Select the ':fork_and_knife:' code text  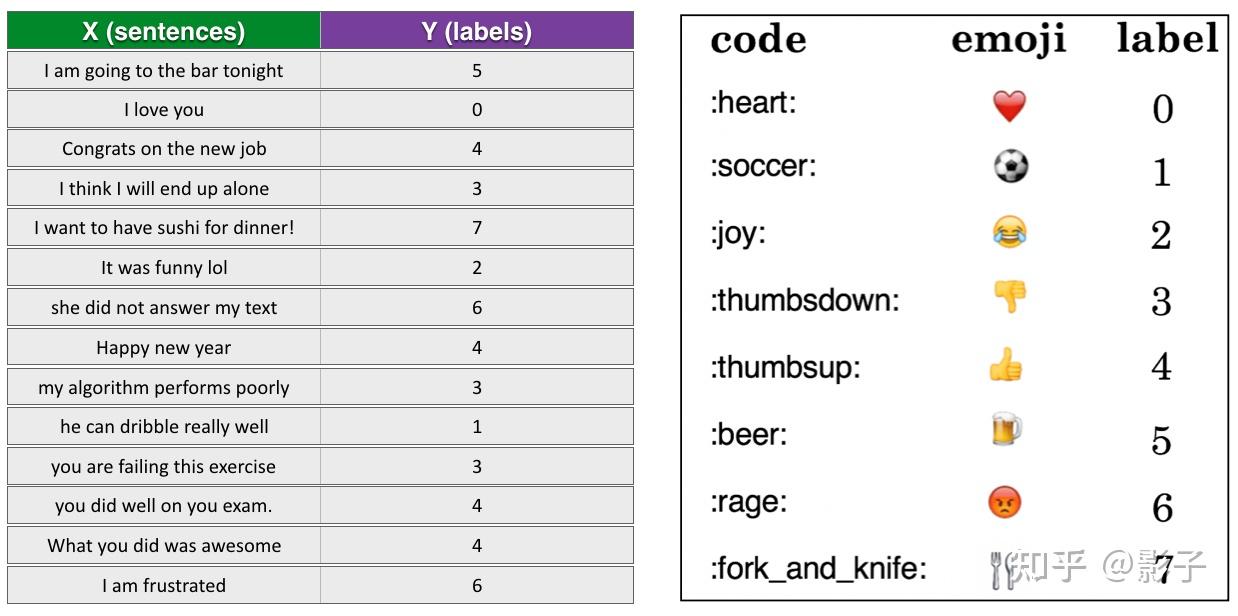818,569
